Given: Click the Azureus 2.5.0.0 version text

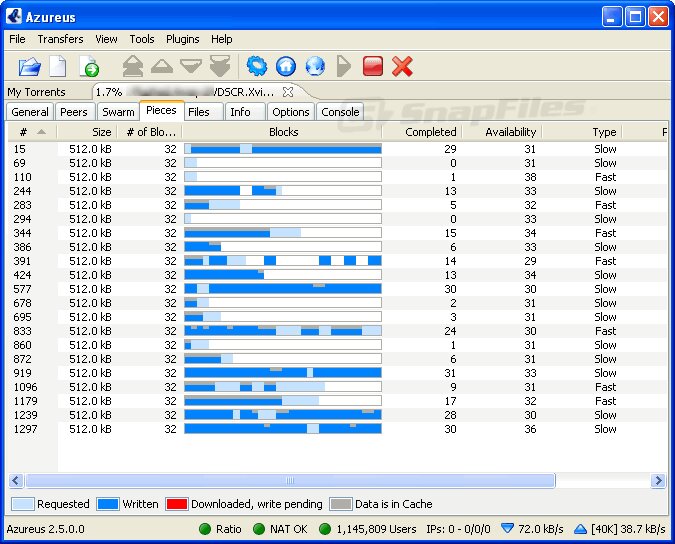Looking at the screenshot, I should point(46,529).
